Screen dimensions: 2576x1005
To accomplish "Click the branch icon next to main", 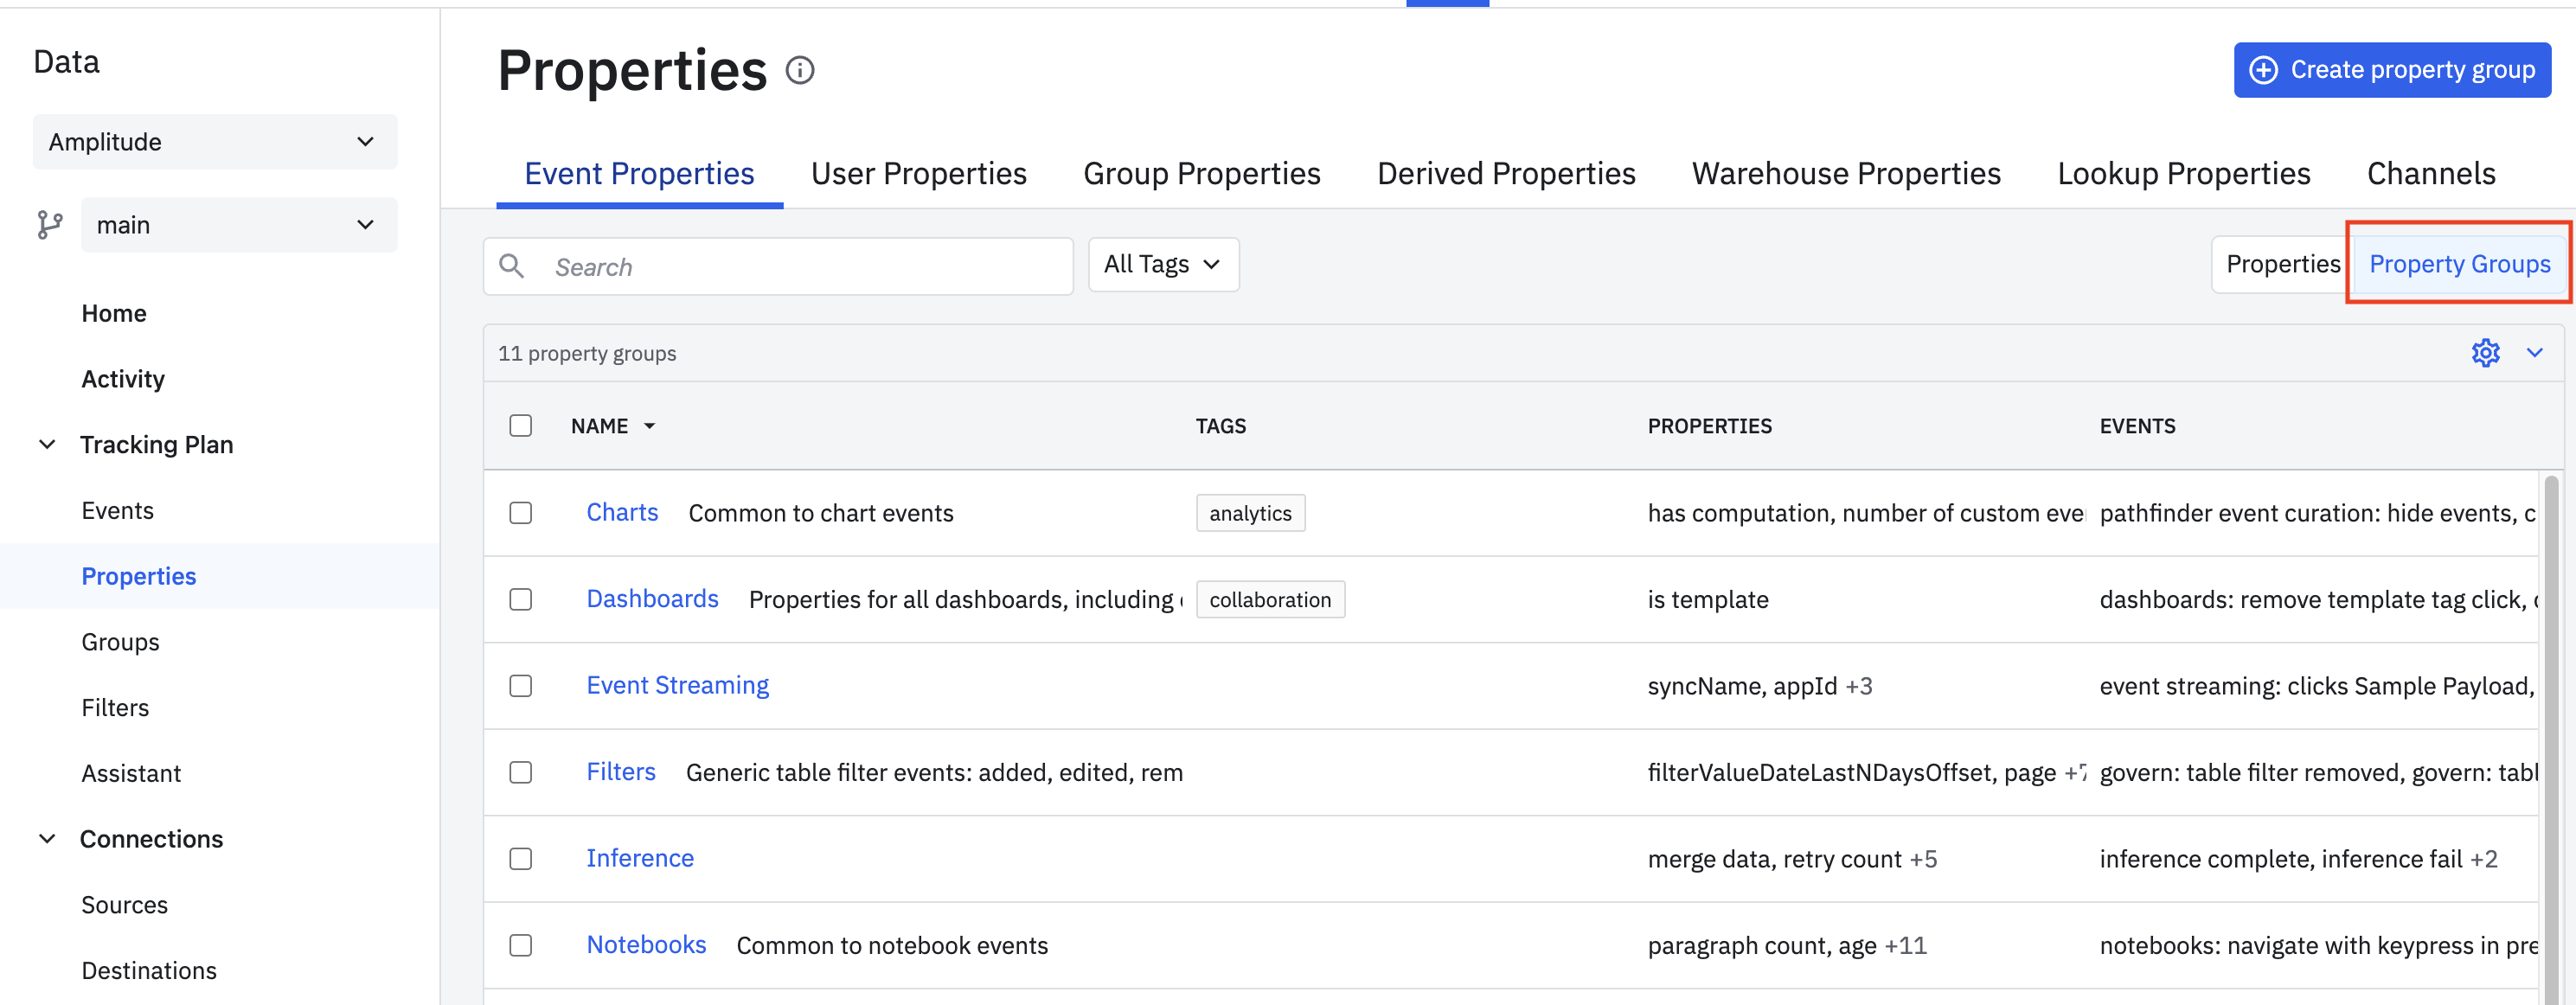I will tap(50, 225).
